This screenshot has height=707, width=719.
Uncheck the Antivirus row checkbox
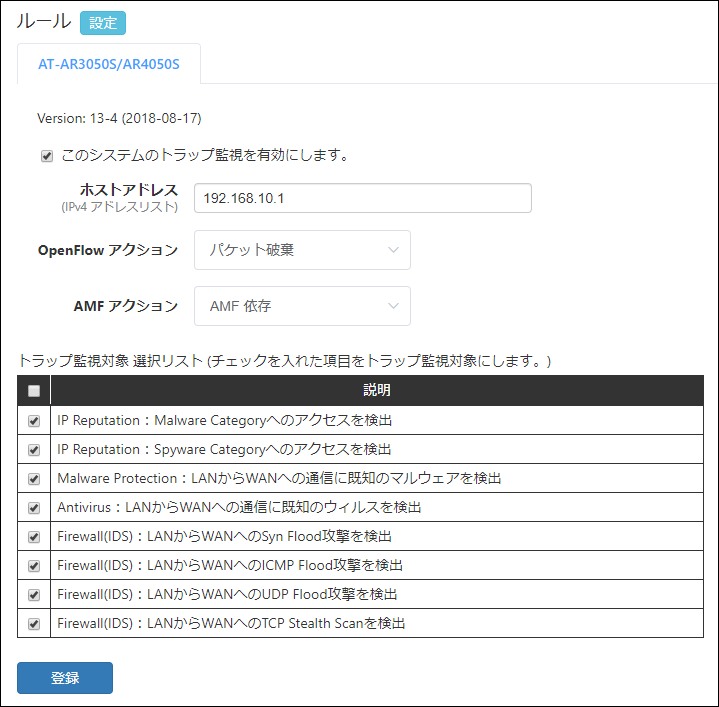34,508
